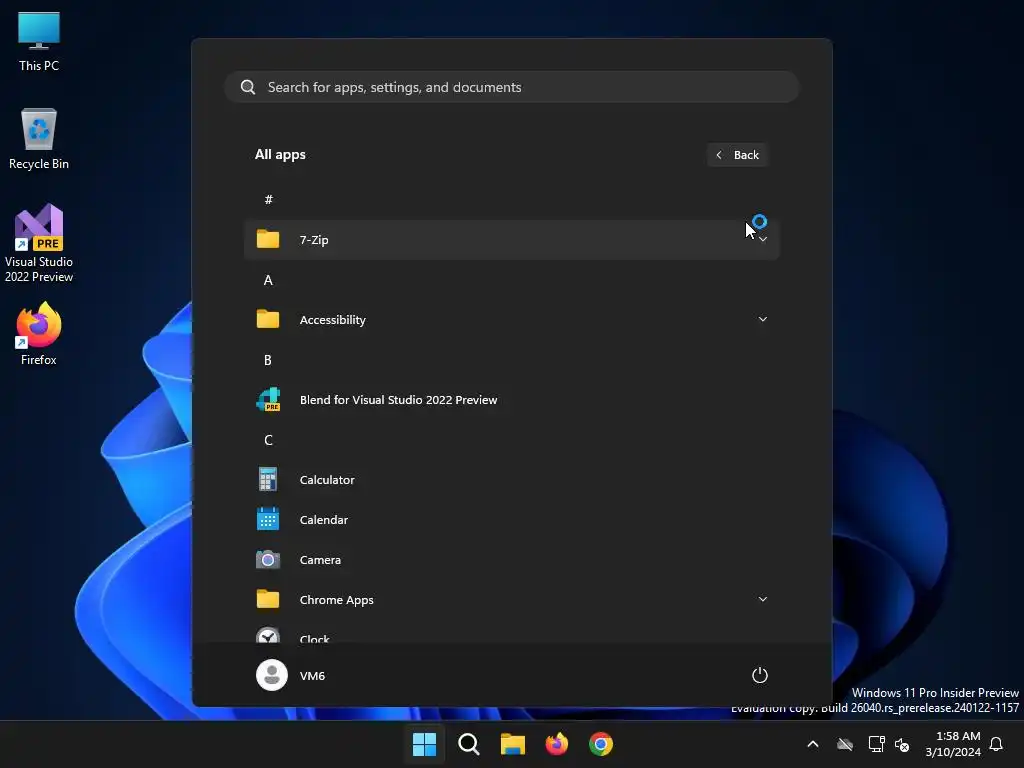Click the Accessibility folder icon
This screenshot has height=768, width=1024.
click(x=268, y=319)
